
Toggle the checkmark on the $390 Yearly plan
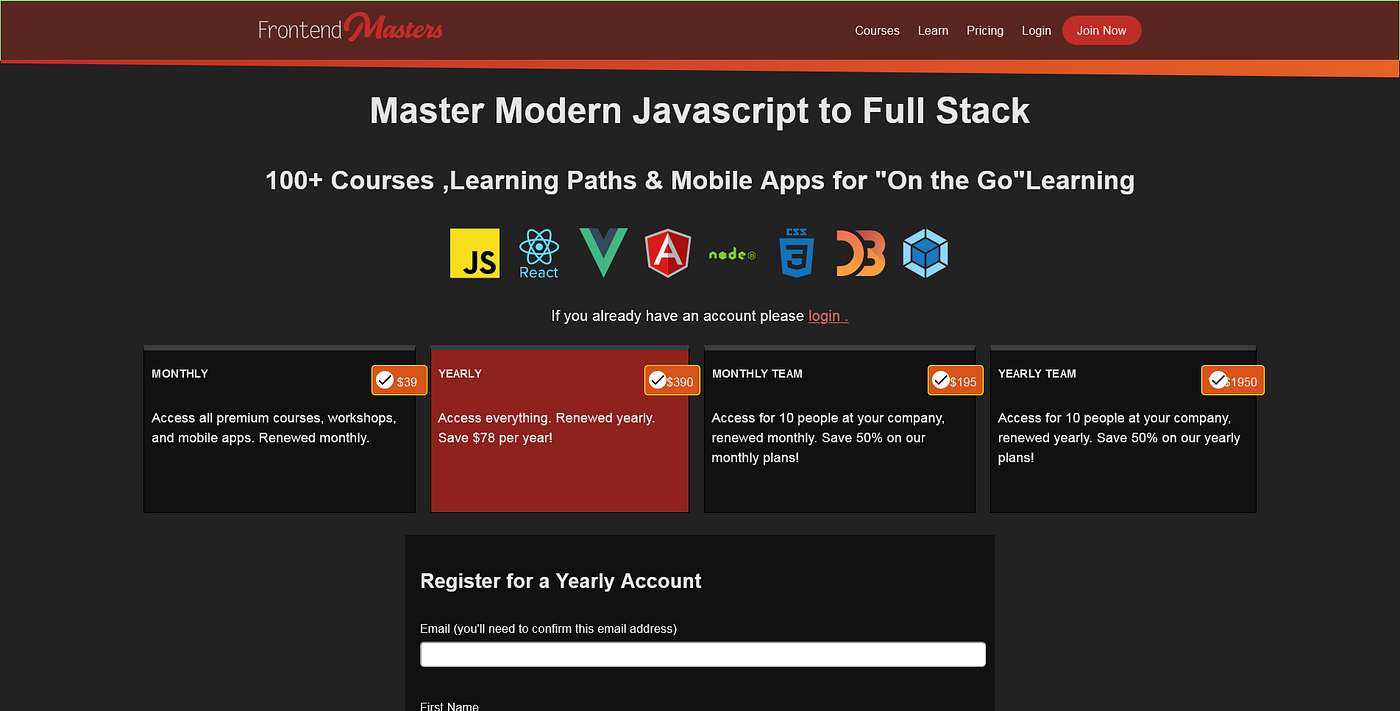pyautogui.click(x=657, y=380)
